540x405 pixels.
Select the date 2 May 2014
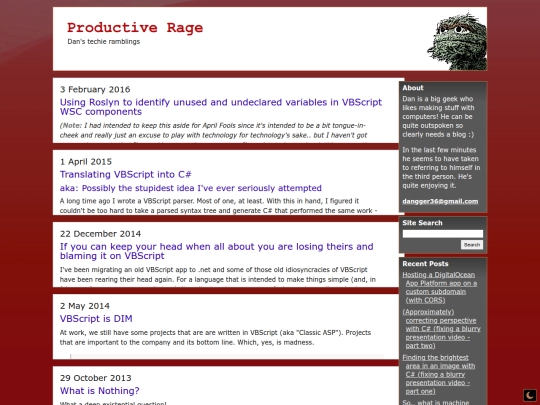click(x=85, y=306)
